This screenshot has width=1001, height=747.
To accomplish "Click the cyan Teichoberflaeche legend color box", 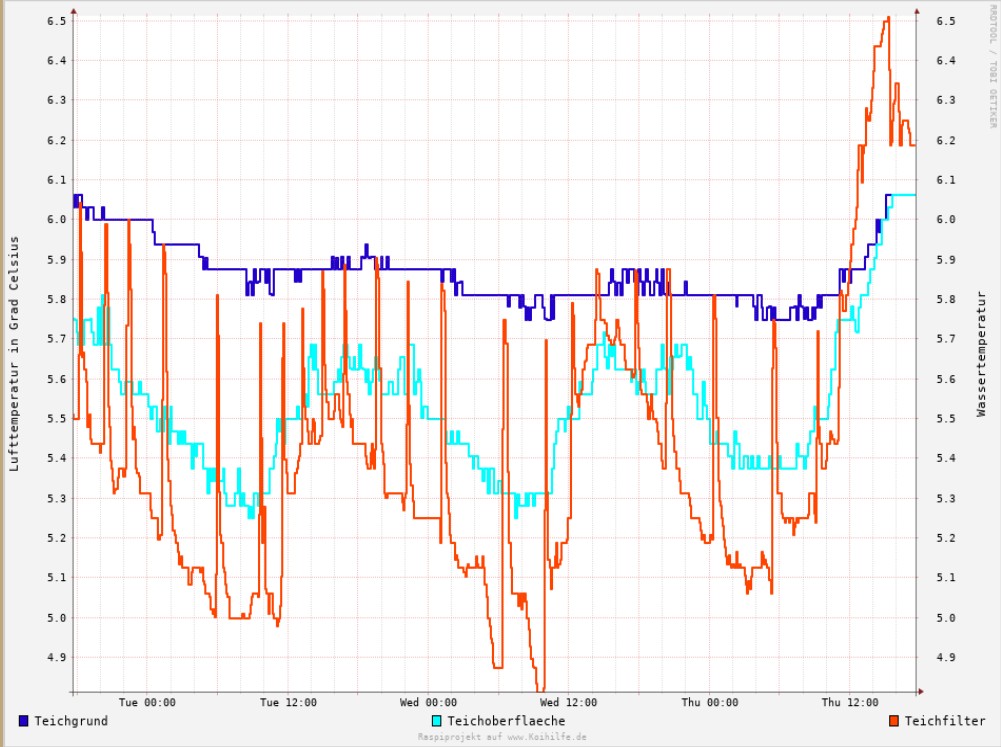I will point(437,721).
